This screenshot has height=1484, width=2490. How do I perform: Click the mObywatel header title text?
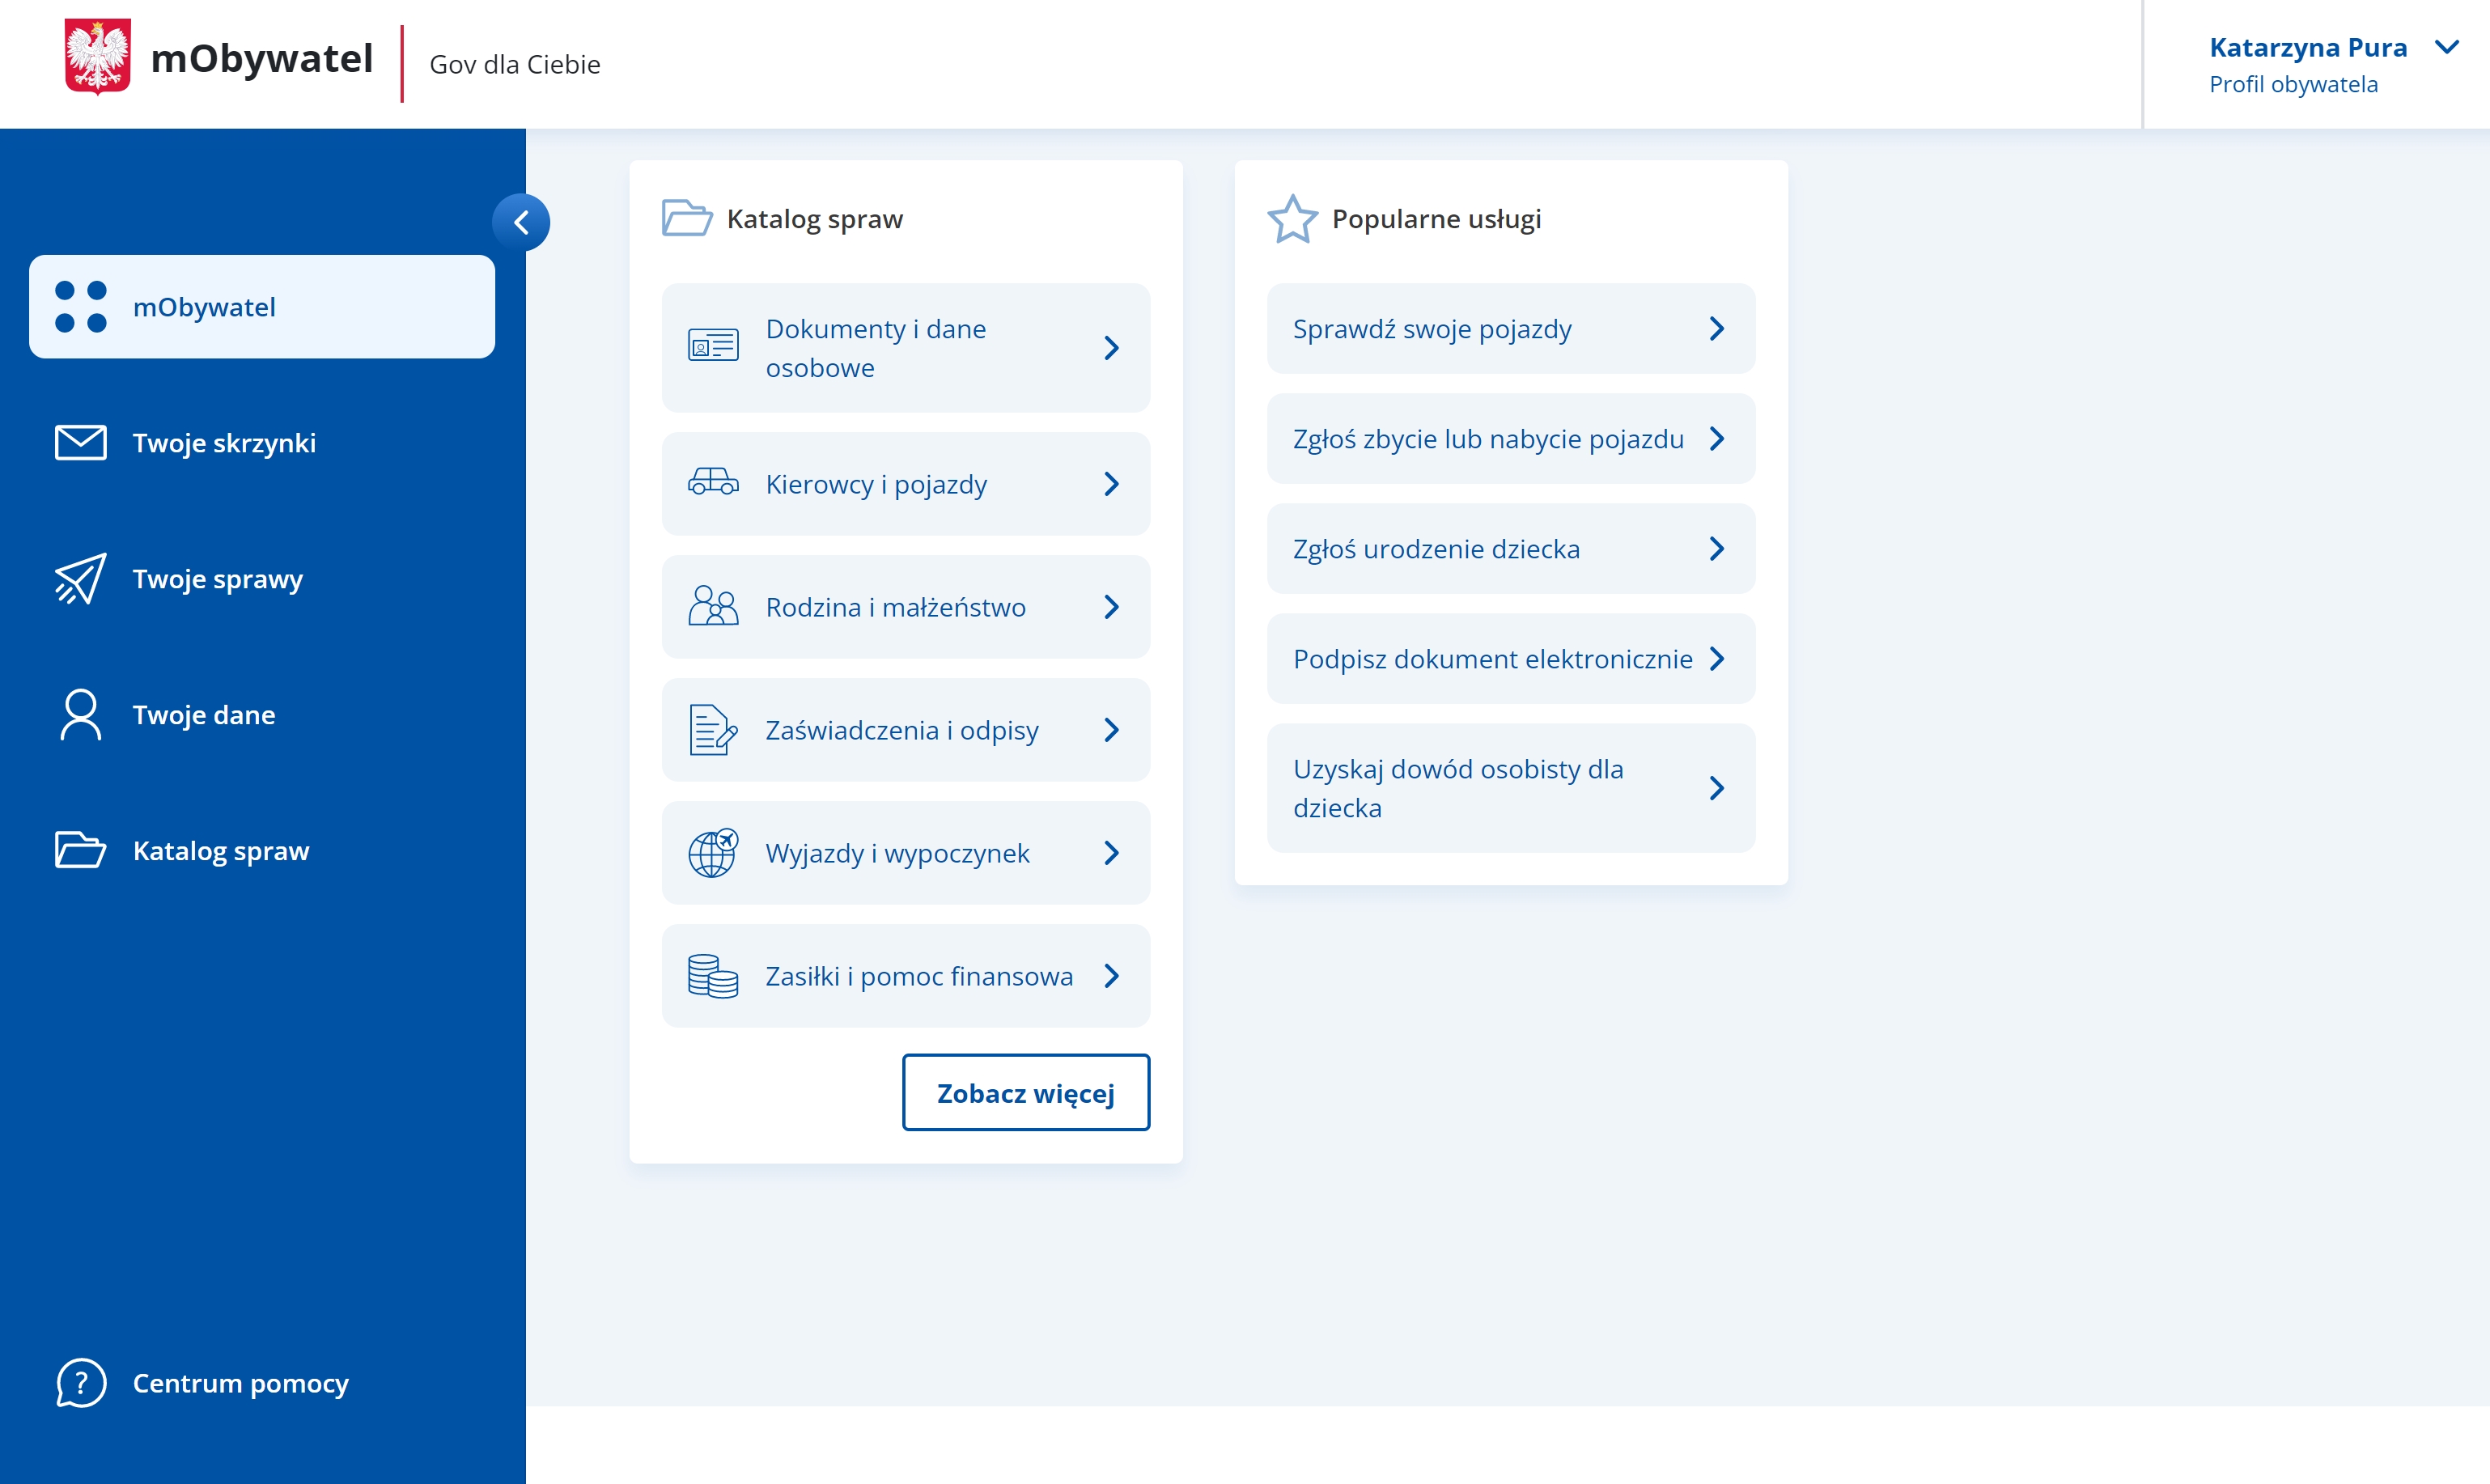tap(262, 58)
